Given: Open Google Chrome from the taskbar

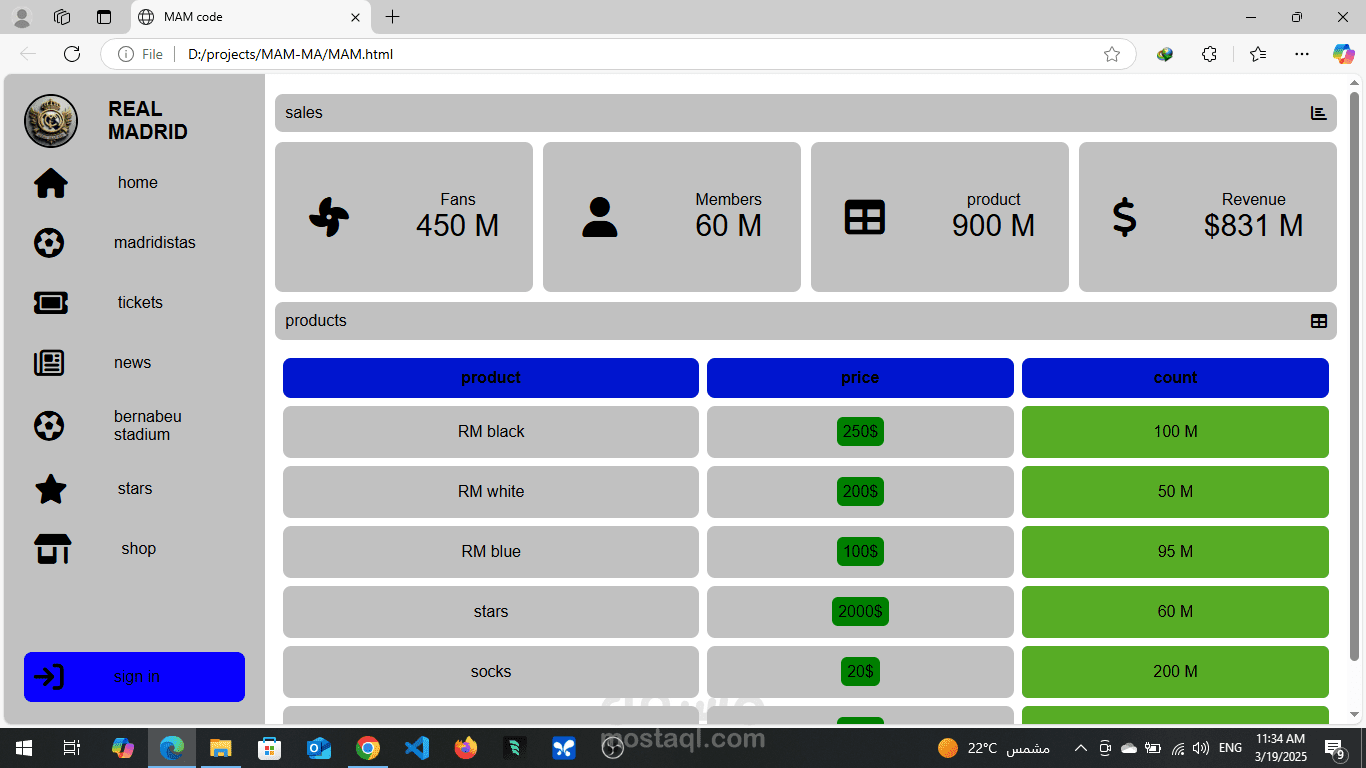Looking at the screenshot, I should tap(368, 748).
